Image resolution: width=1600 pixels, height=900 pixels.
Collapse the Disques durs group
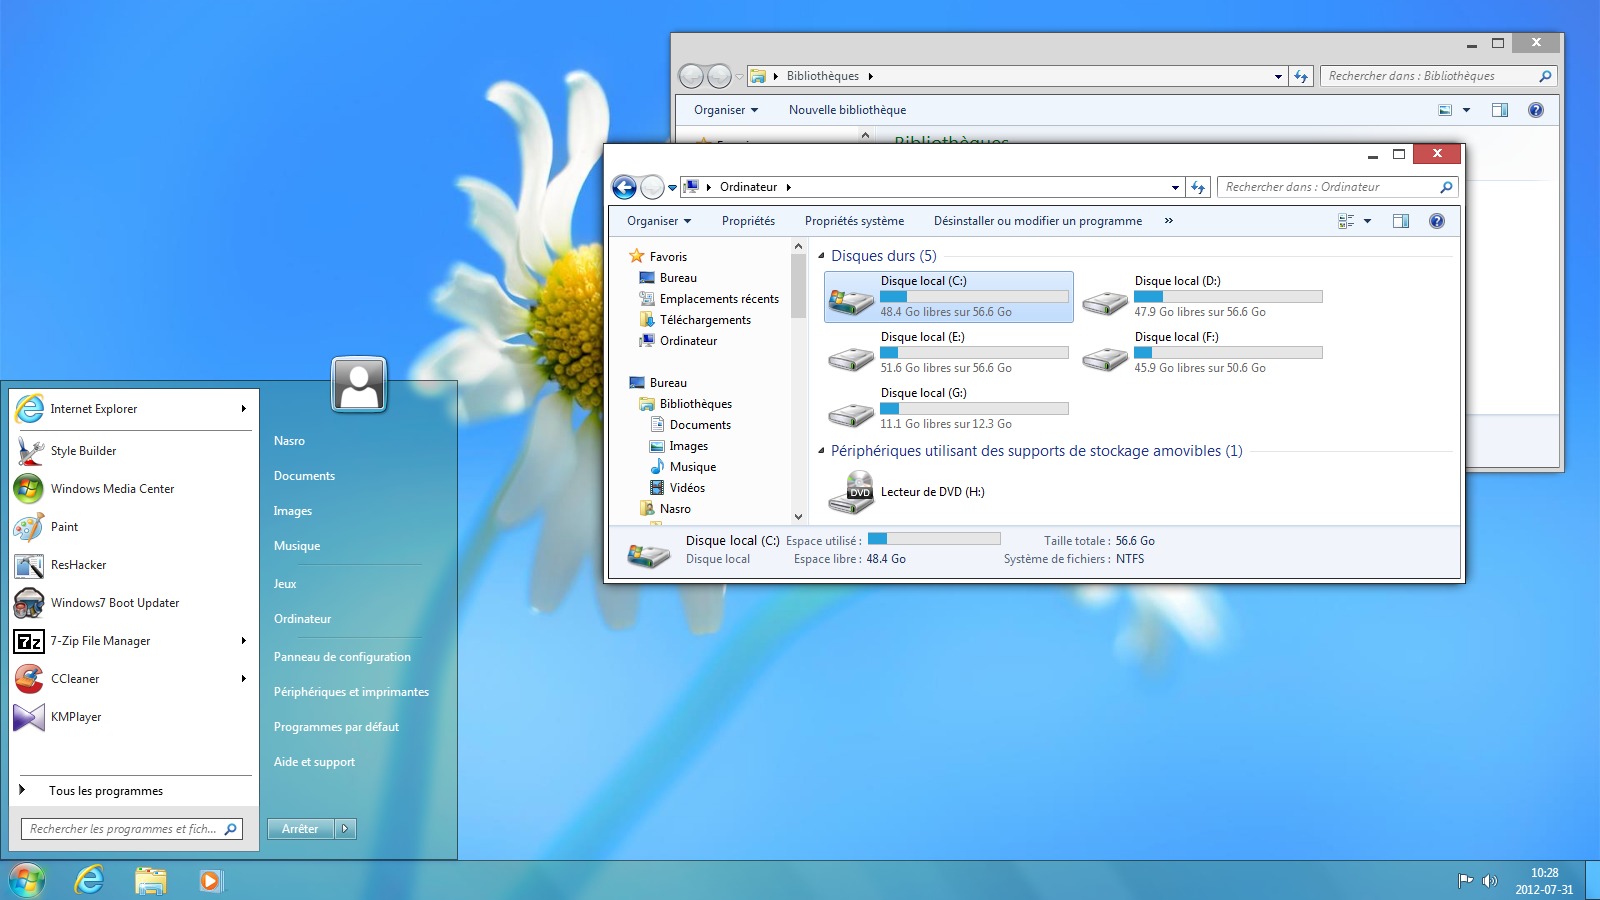822,256
